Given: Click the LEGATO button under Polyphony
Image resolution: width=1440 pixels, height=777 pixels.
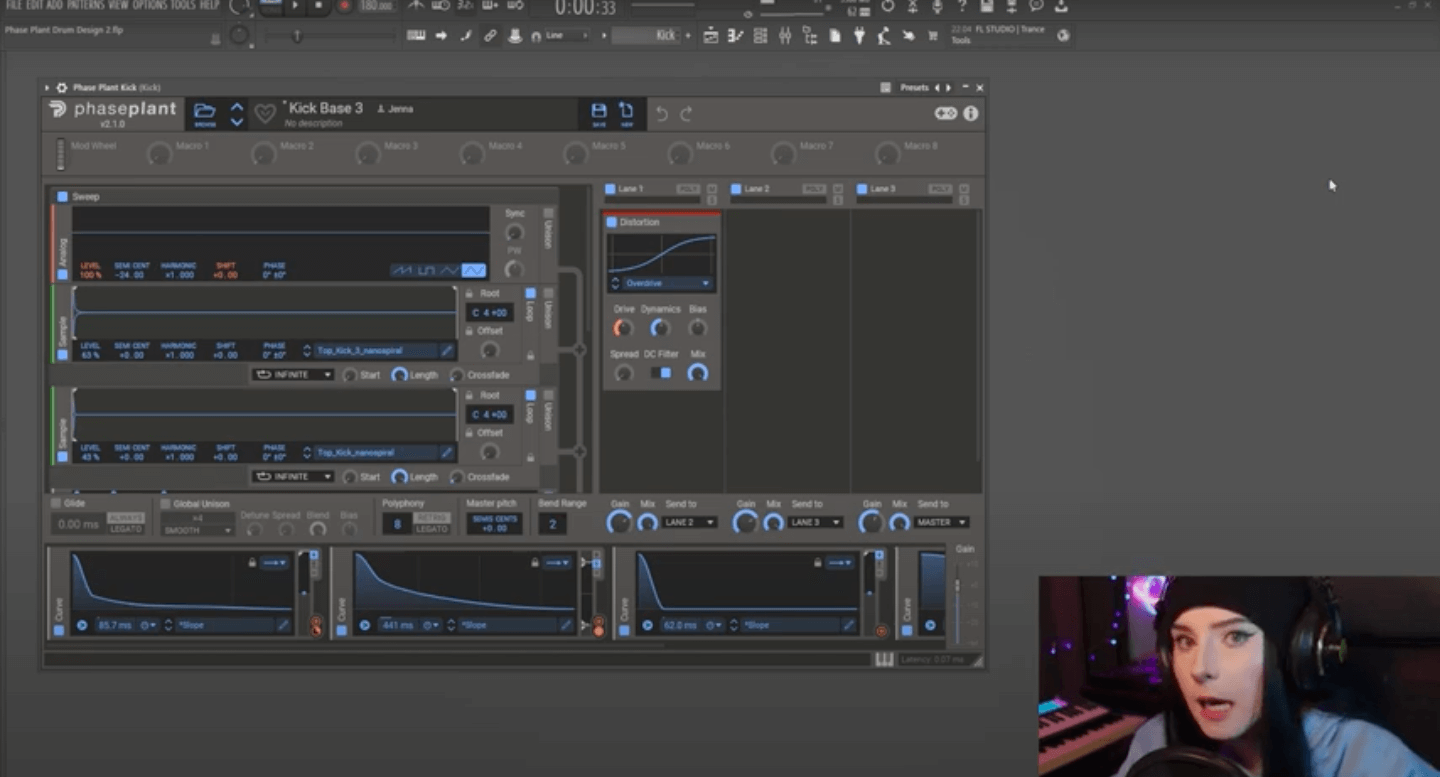Looking at the screenshot, I should tap(431, 529).
